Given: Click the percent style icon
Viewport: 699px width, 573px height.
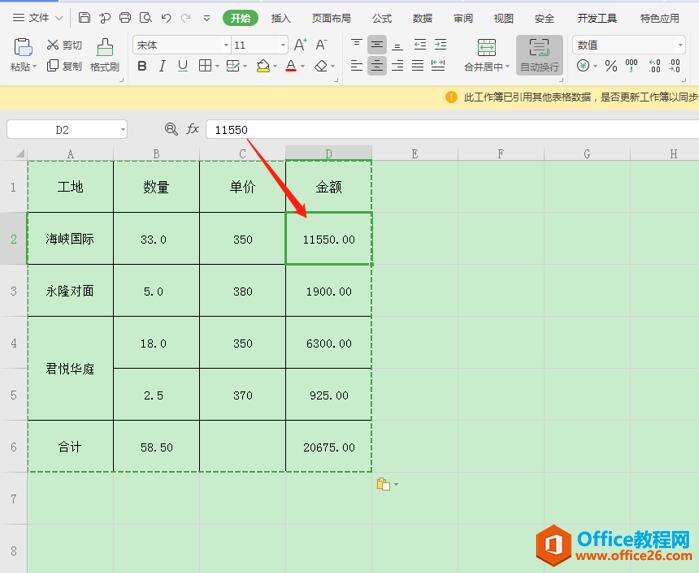Looking at the screenshot, I should pos(611,66).
